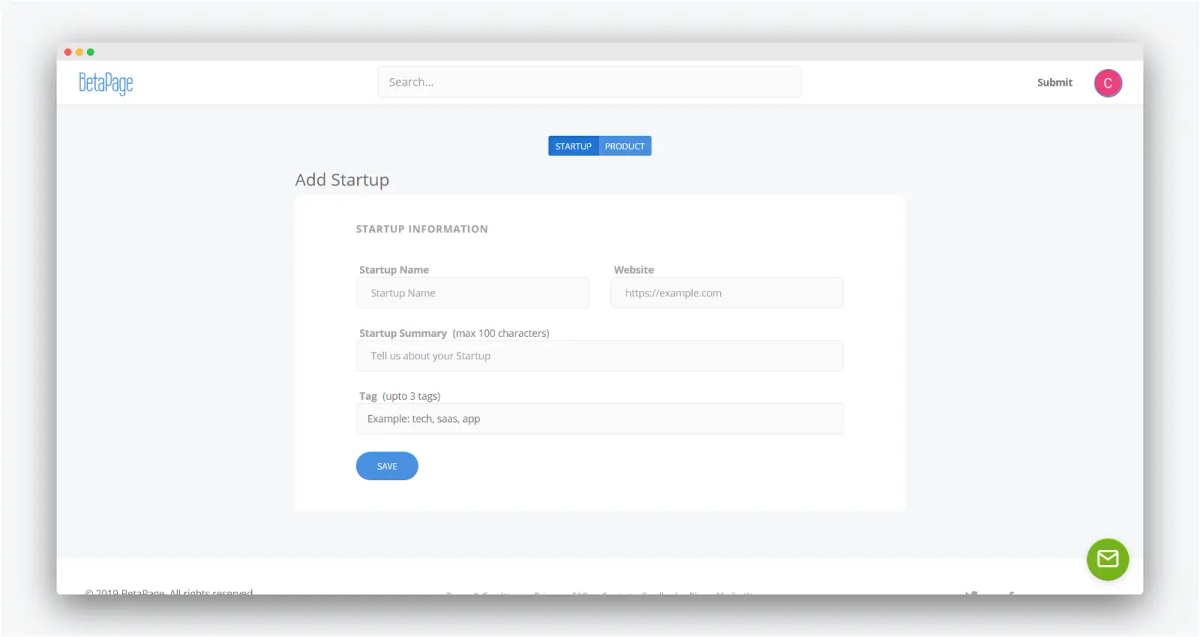Click into the Startup Name field
This screenshot has height=637, width=1200.
(x=472, y=293)
